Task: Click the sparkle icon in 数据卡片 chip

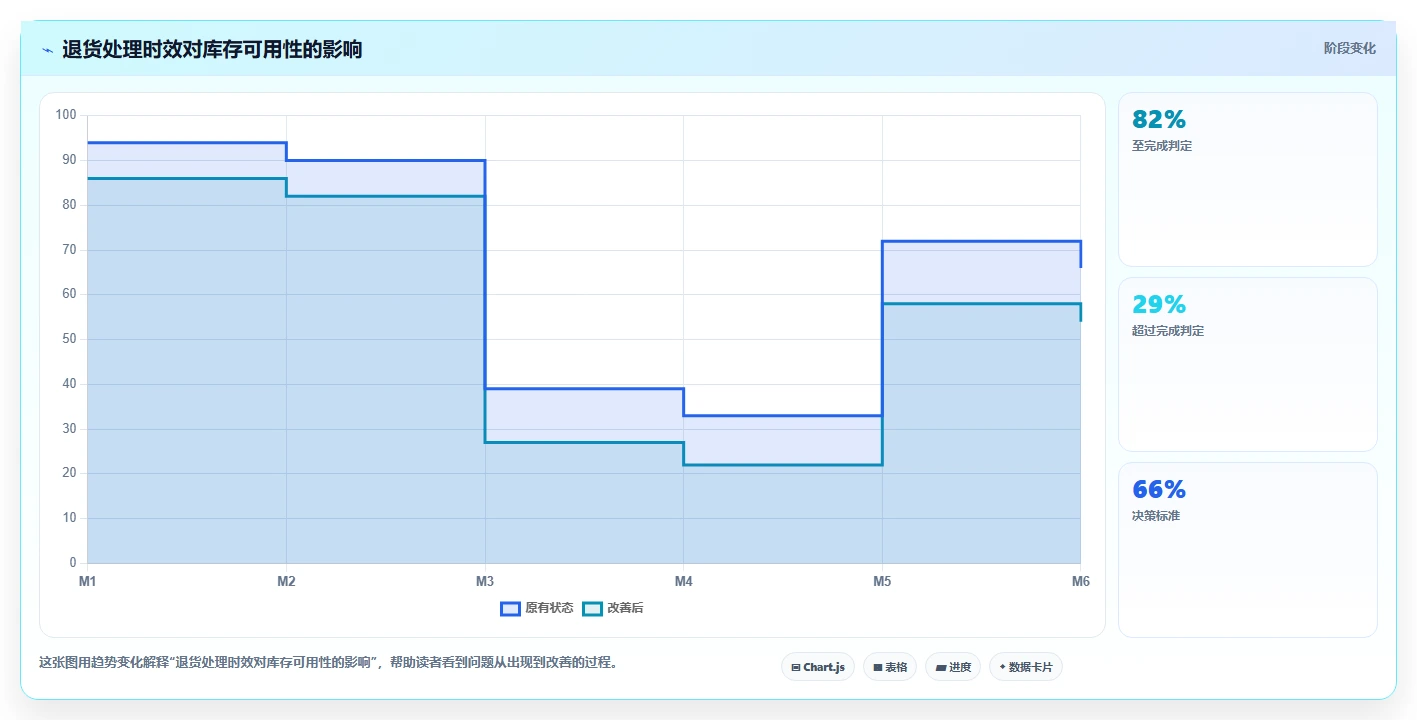Action: tap(1002, 667)
